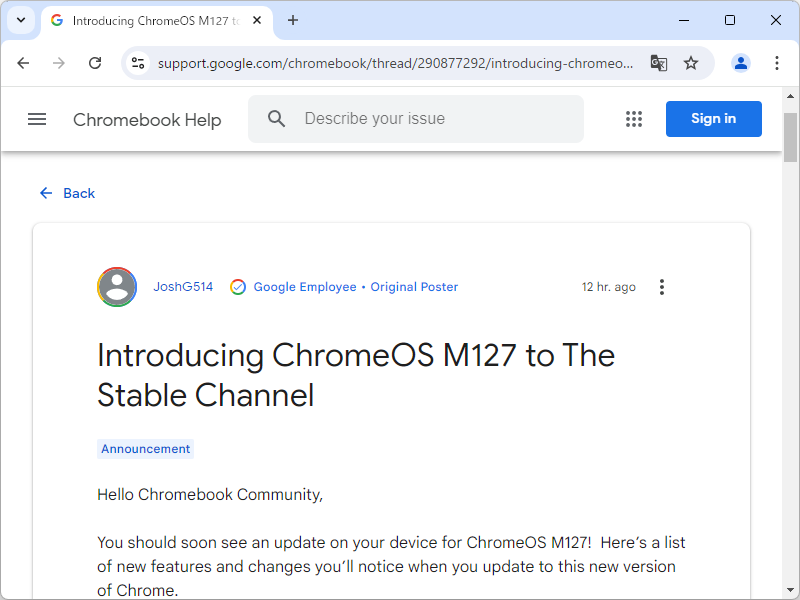Open a new browser tab
The height and width of the screenshot is (600, 800).
click(x=290, y=20)
